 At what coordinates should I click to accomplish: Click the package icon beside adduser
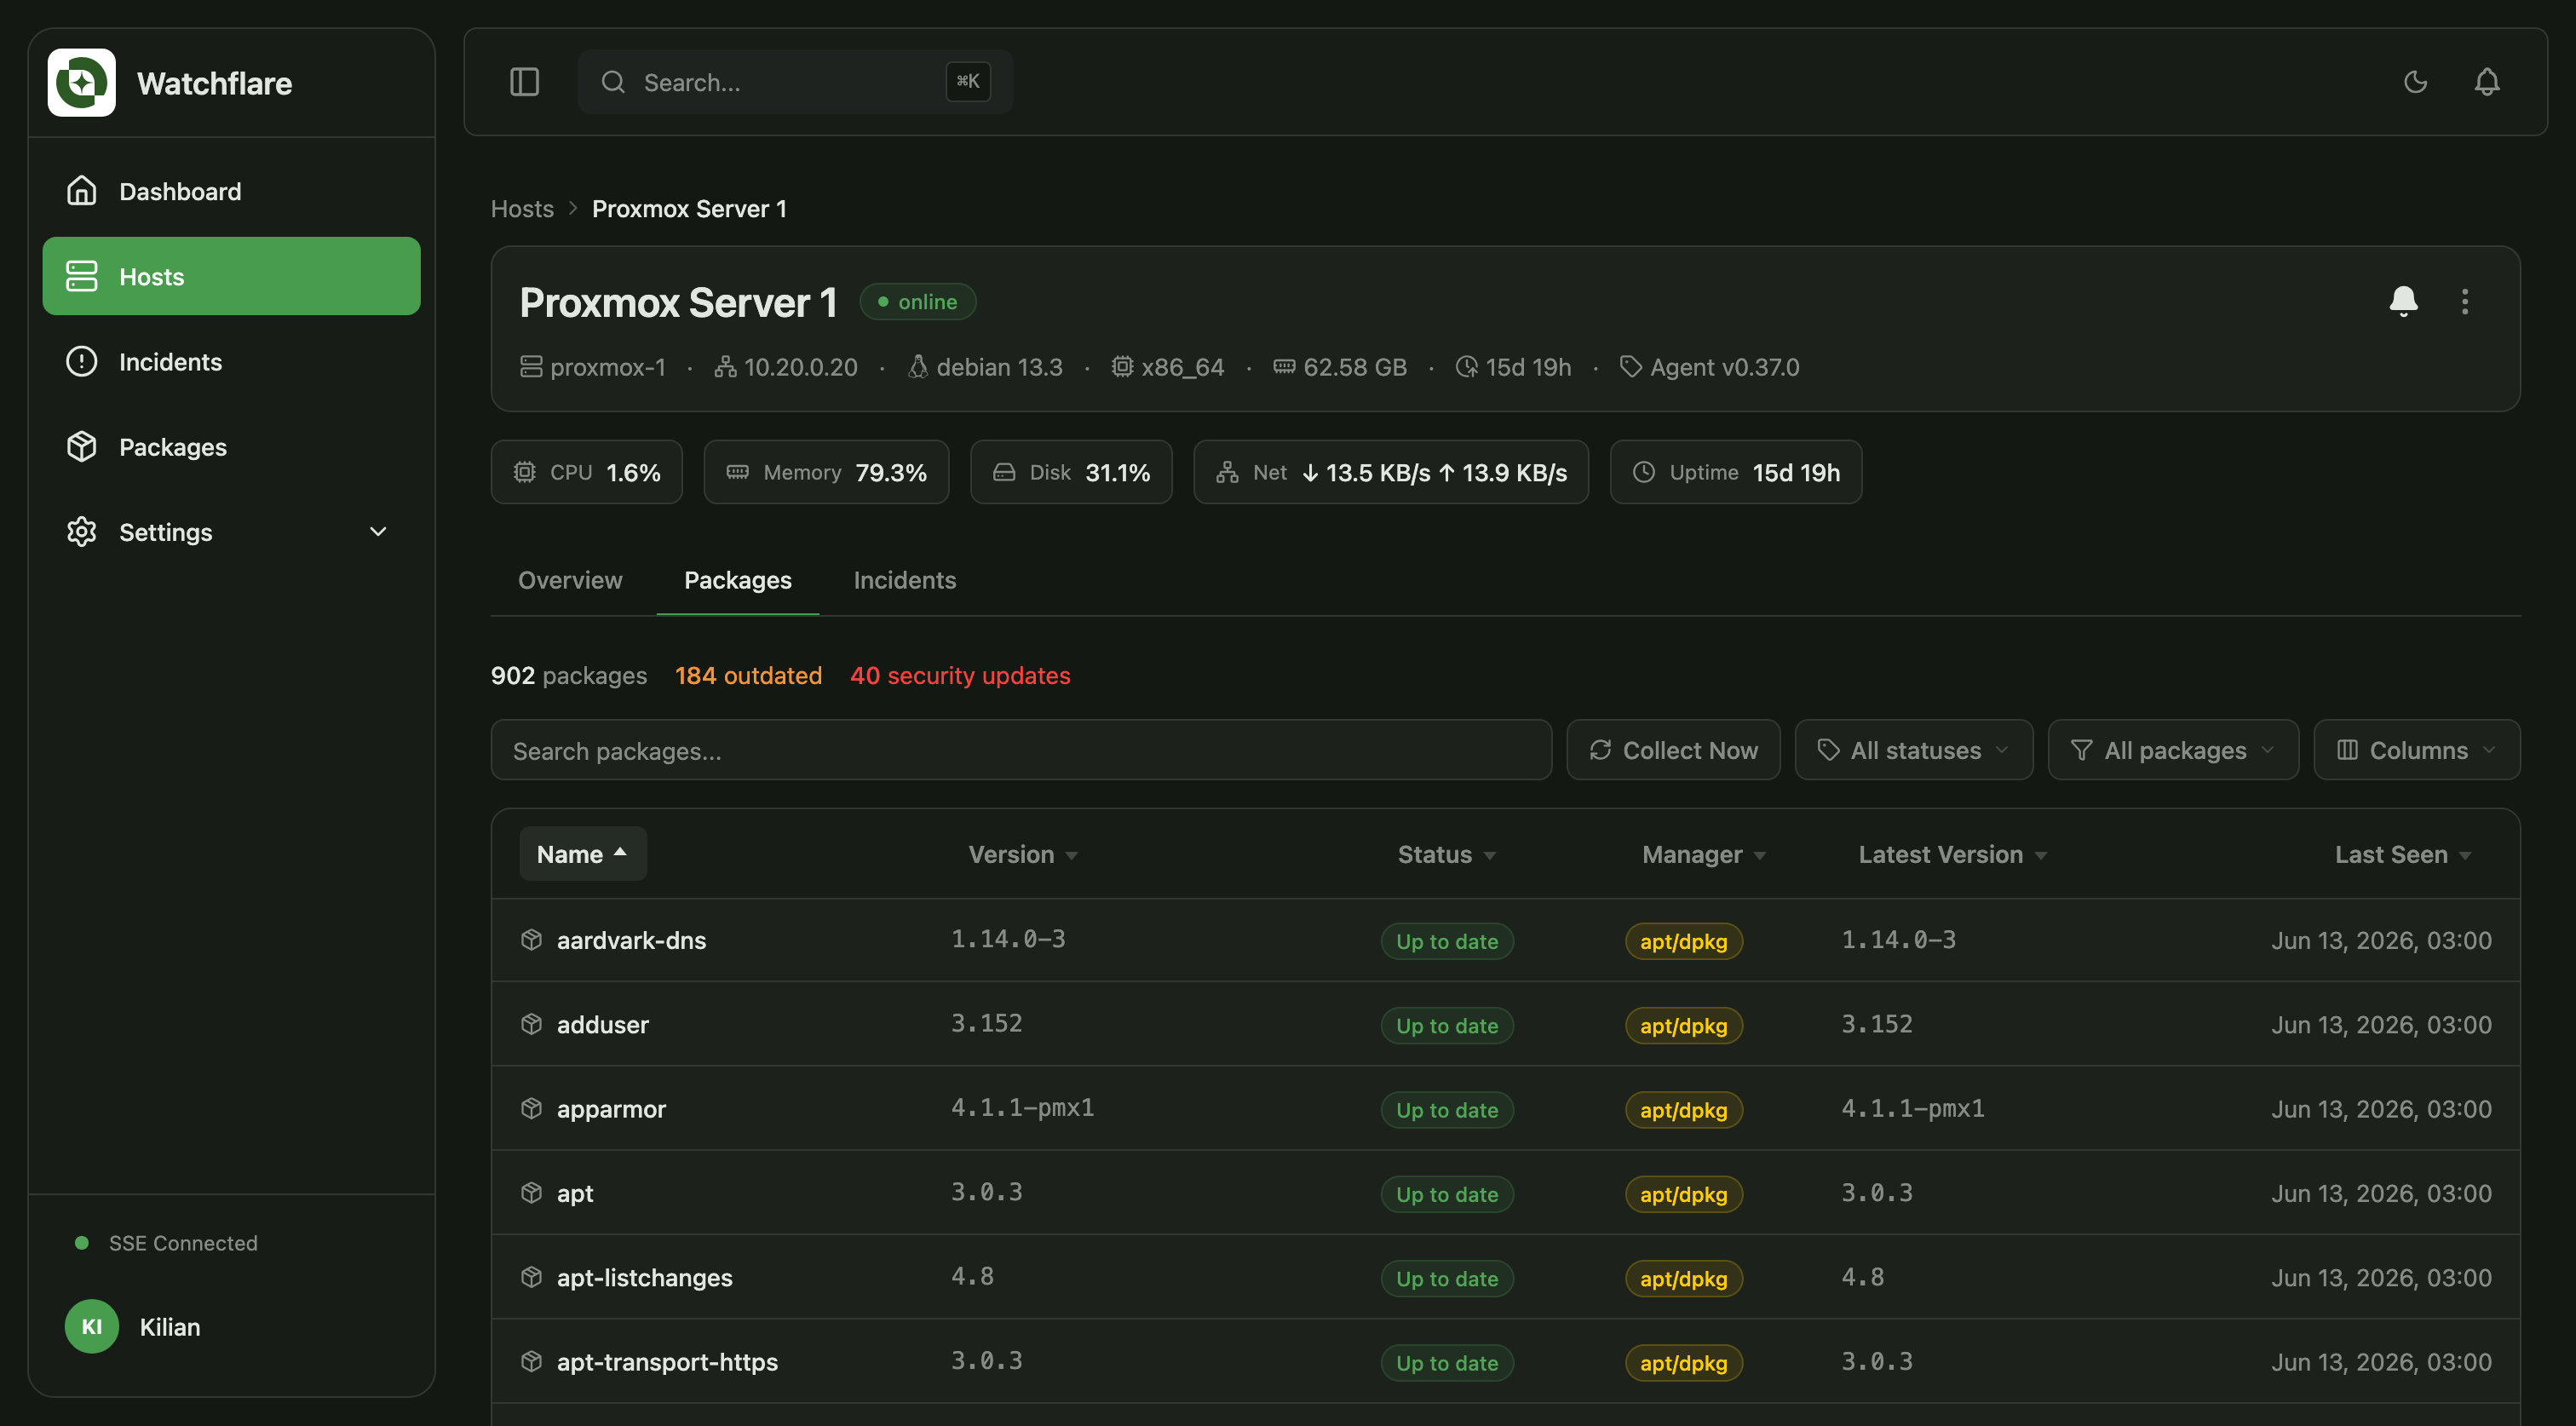(x=531, y=1024)
